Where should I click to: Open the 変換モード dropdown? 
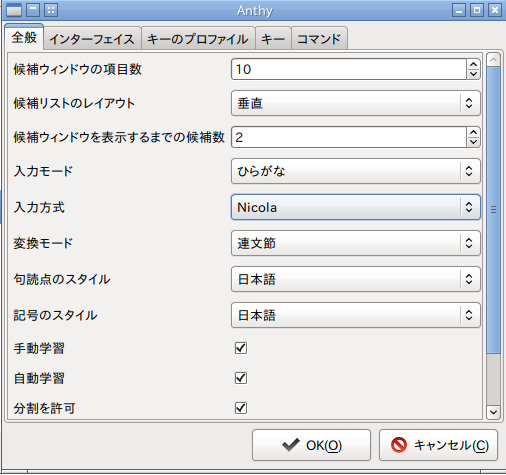click(x=356, y=243)
